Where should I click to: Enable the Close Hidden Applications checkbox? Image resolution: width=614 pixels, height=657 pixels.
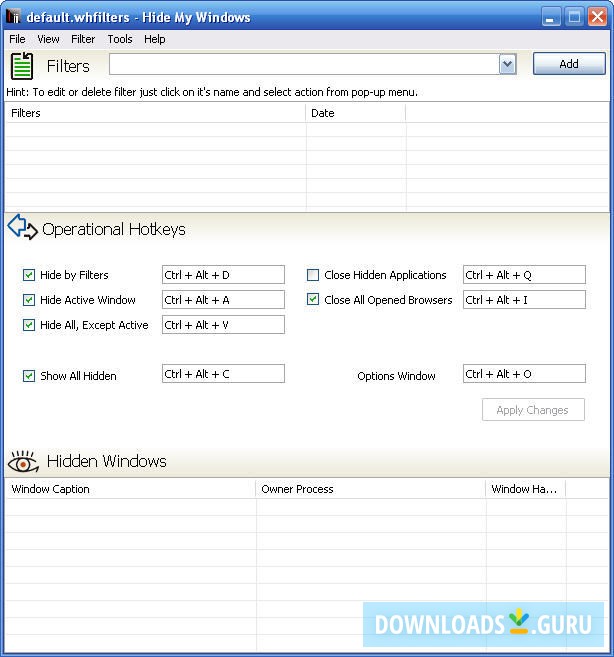pyautogui.click(x=313, y=275)
